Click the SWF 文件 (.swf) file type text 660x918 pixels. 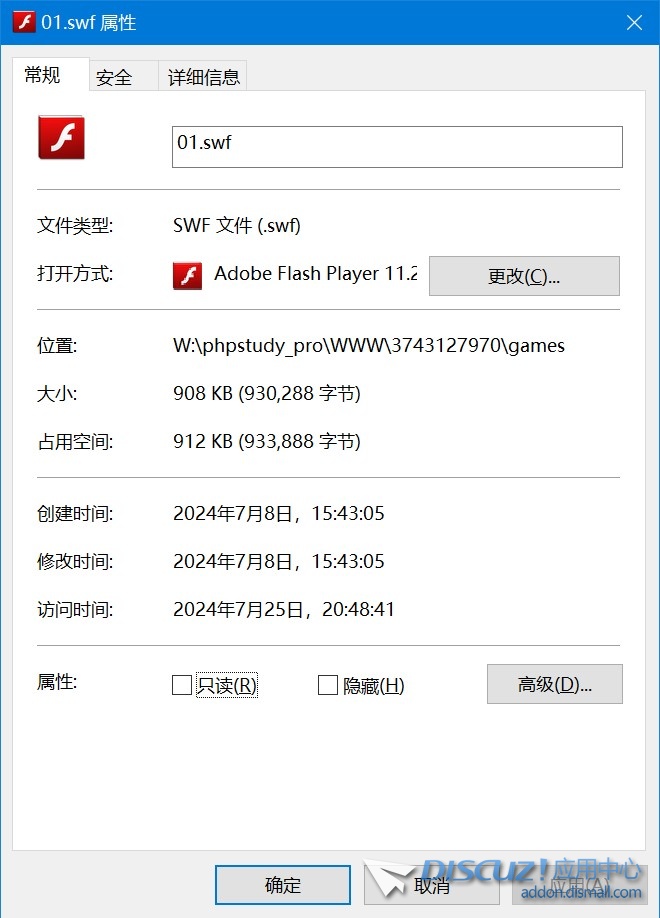pyautogui.click(x=237, y=226)
